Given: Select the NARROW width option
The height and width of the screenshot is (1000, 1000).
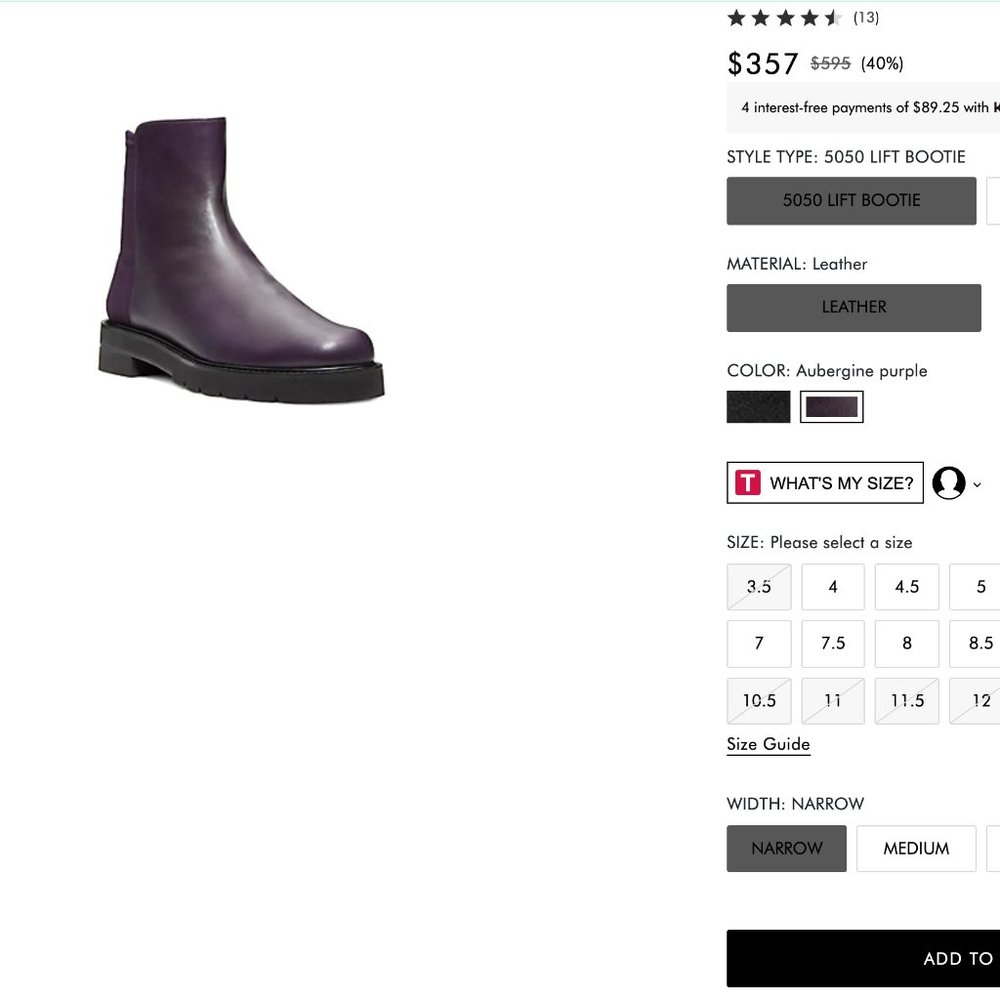Looking at the screenshot, I should (786, 848).
